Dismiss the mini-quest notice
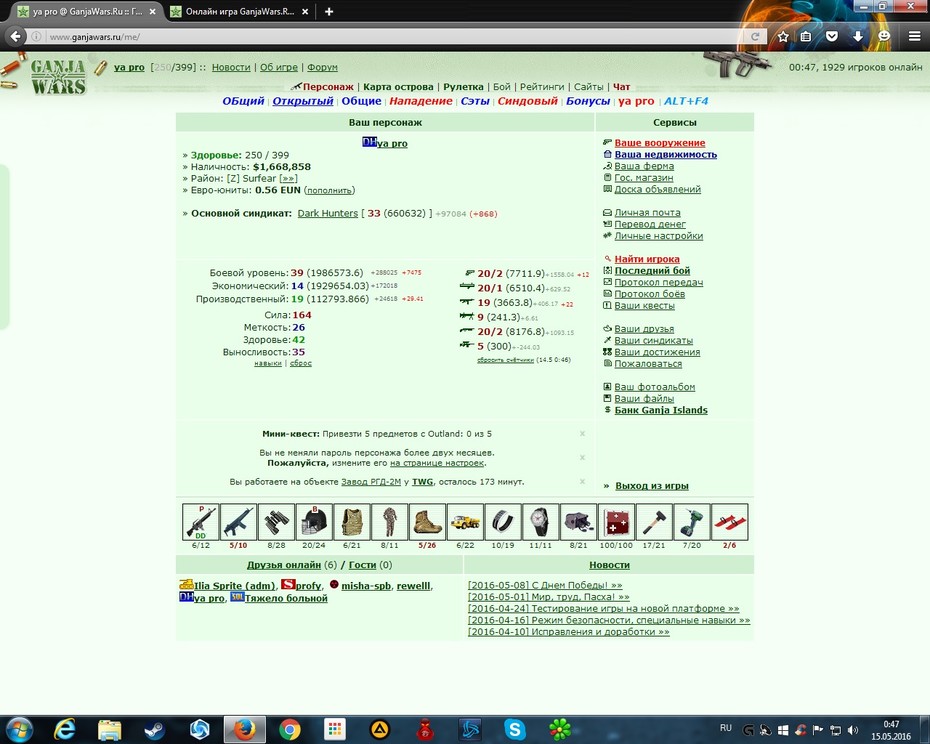 click(582, 434)
